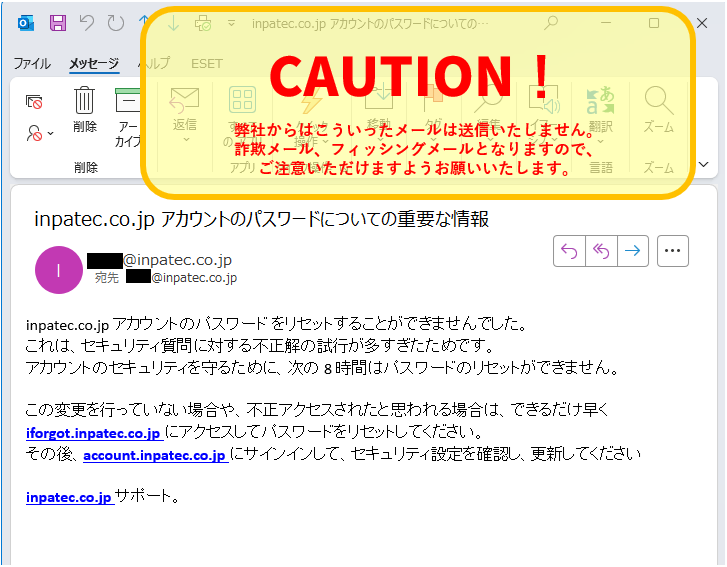Click the sender's purple avatar circle
Image resolution: width=727 pixels, height=567 pixels.
click(x=59, y=269)
